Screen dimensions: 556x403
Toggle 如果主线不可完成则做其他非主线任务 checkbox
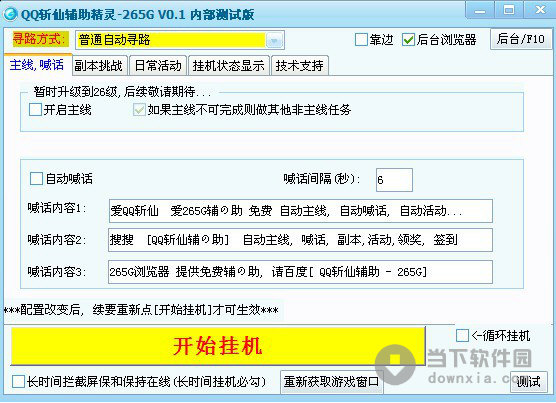tap(139, 110)
